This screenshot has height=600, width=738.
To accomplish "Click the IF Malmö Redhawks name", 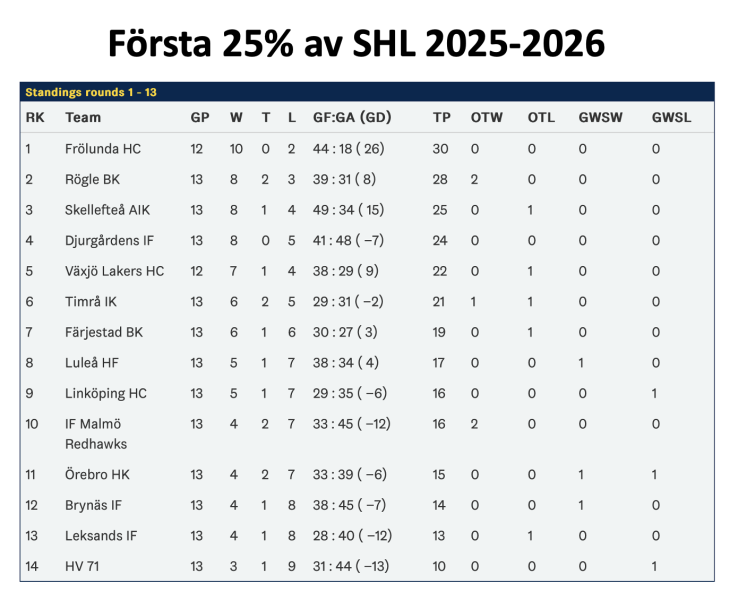I will (96, 433).
